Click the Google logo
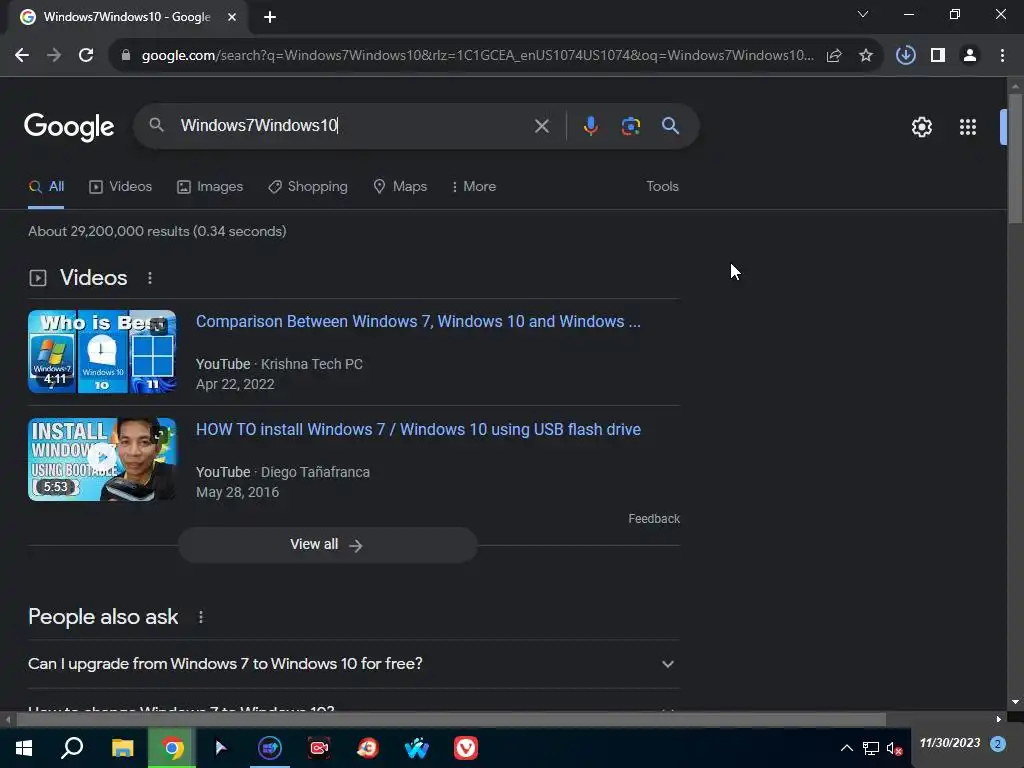1024x768 pixels. coord(69,126)
